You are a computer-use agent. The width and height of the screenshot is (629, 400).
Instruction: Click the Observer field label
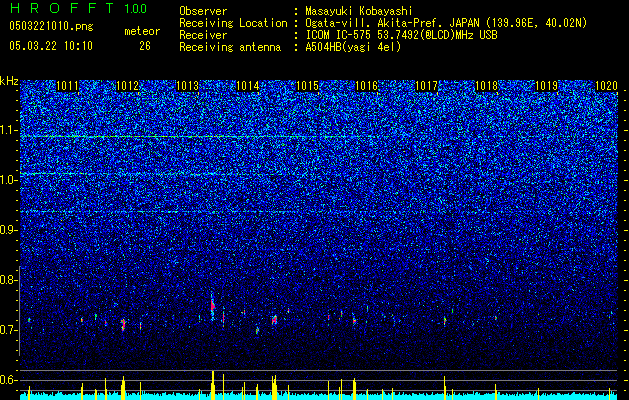click(x=203, y=11)
